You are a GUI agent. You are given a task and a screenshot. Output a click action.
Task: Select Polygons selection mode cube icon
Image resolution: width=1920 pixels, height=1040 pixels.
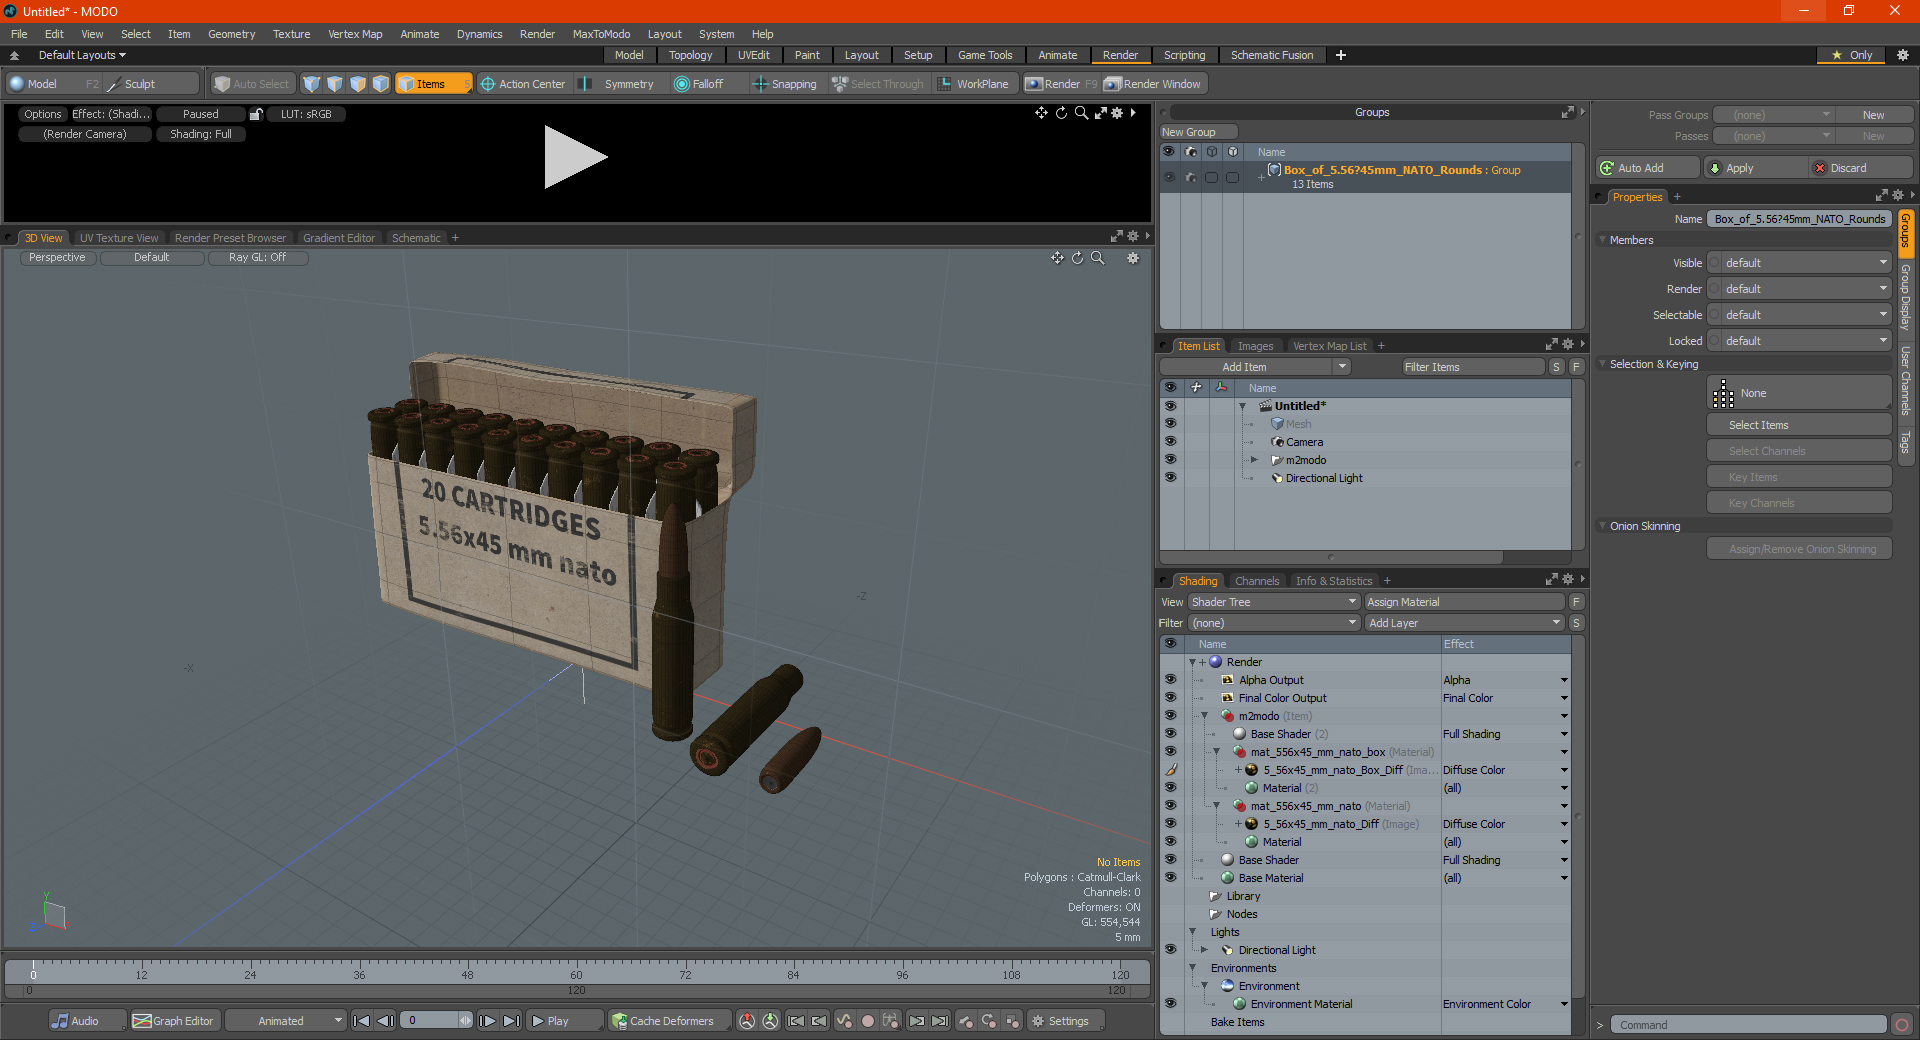tap(358, 84)
